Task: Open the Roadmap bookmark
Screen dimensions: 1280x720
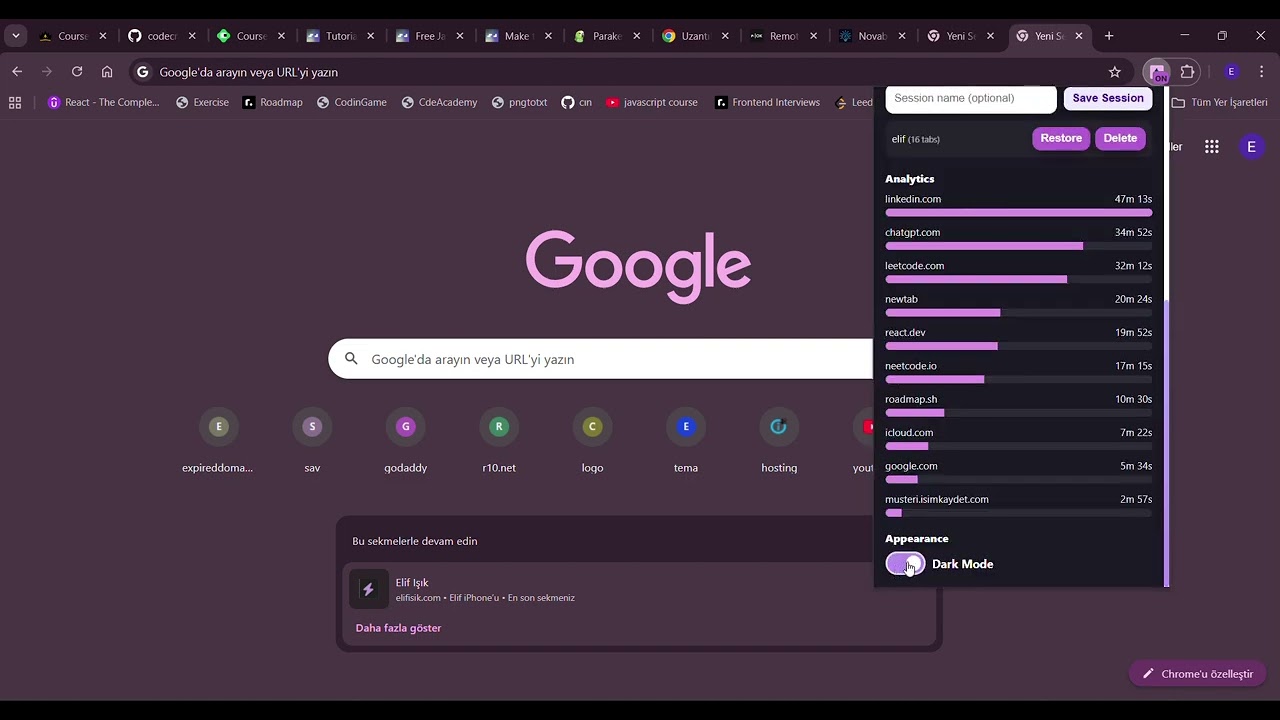Action: pyautogui.click(x=272, y=102)
